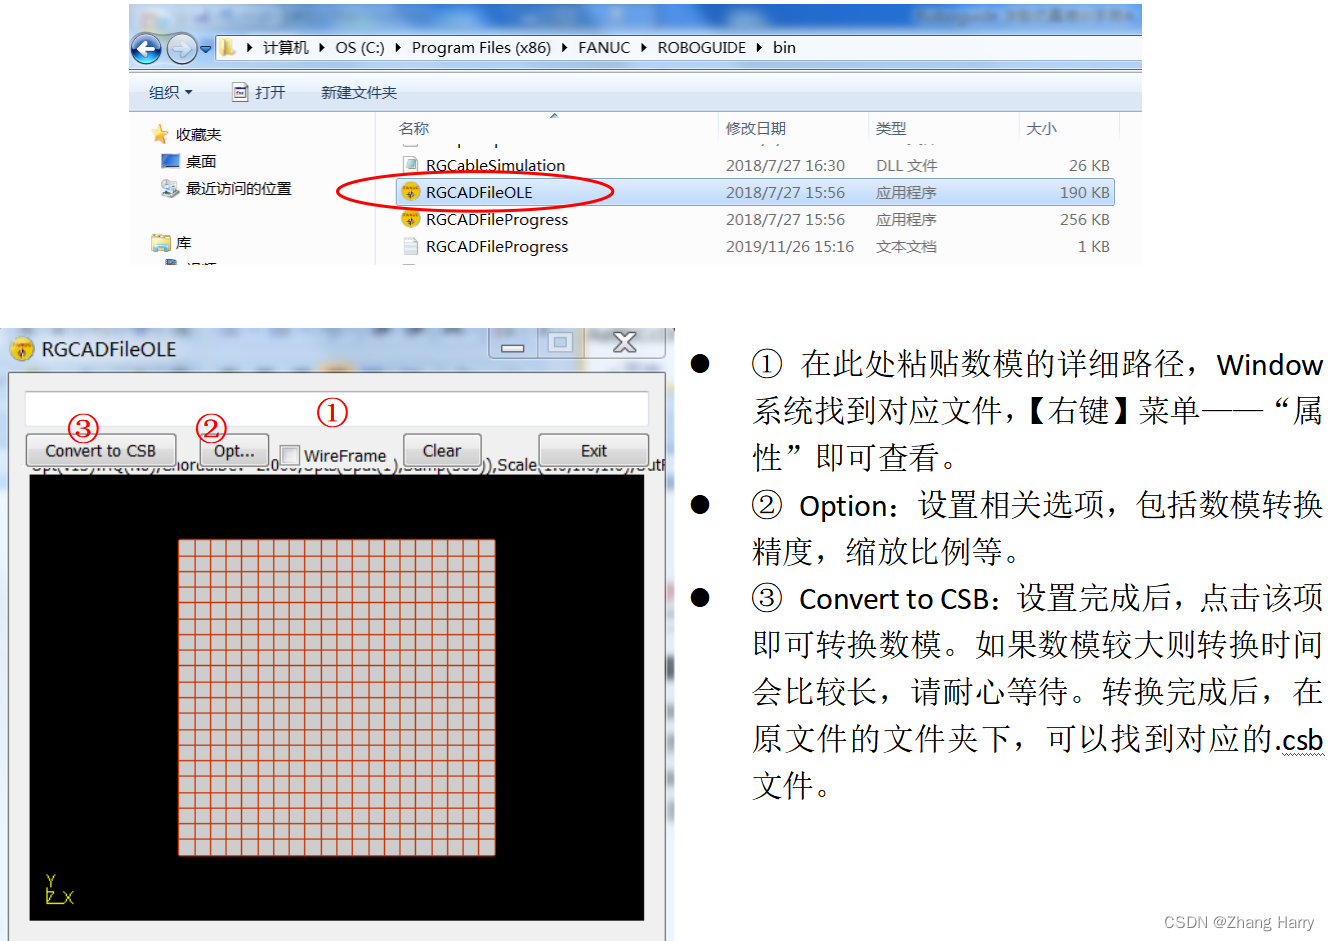Screen dimensions: 1330x941
Task: Sort by the 大小 column header
Action: pos(1041,128)
